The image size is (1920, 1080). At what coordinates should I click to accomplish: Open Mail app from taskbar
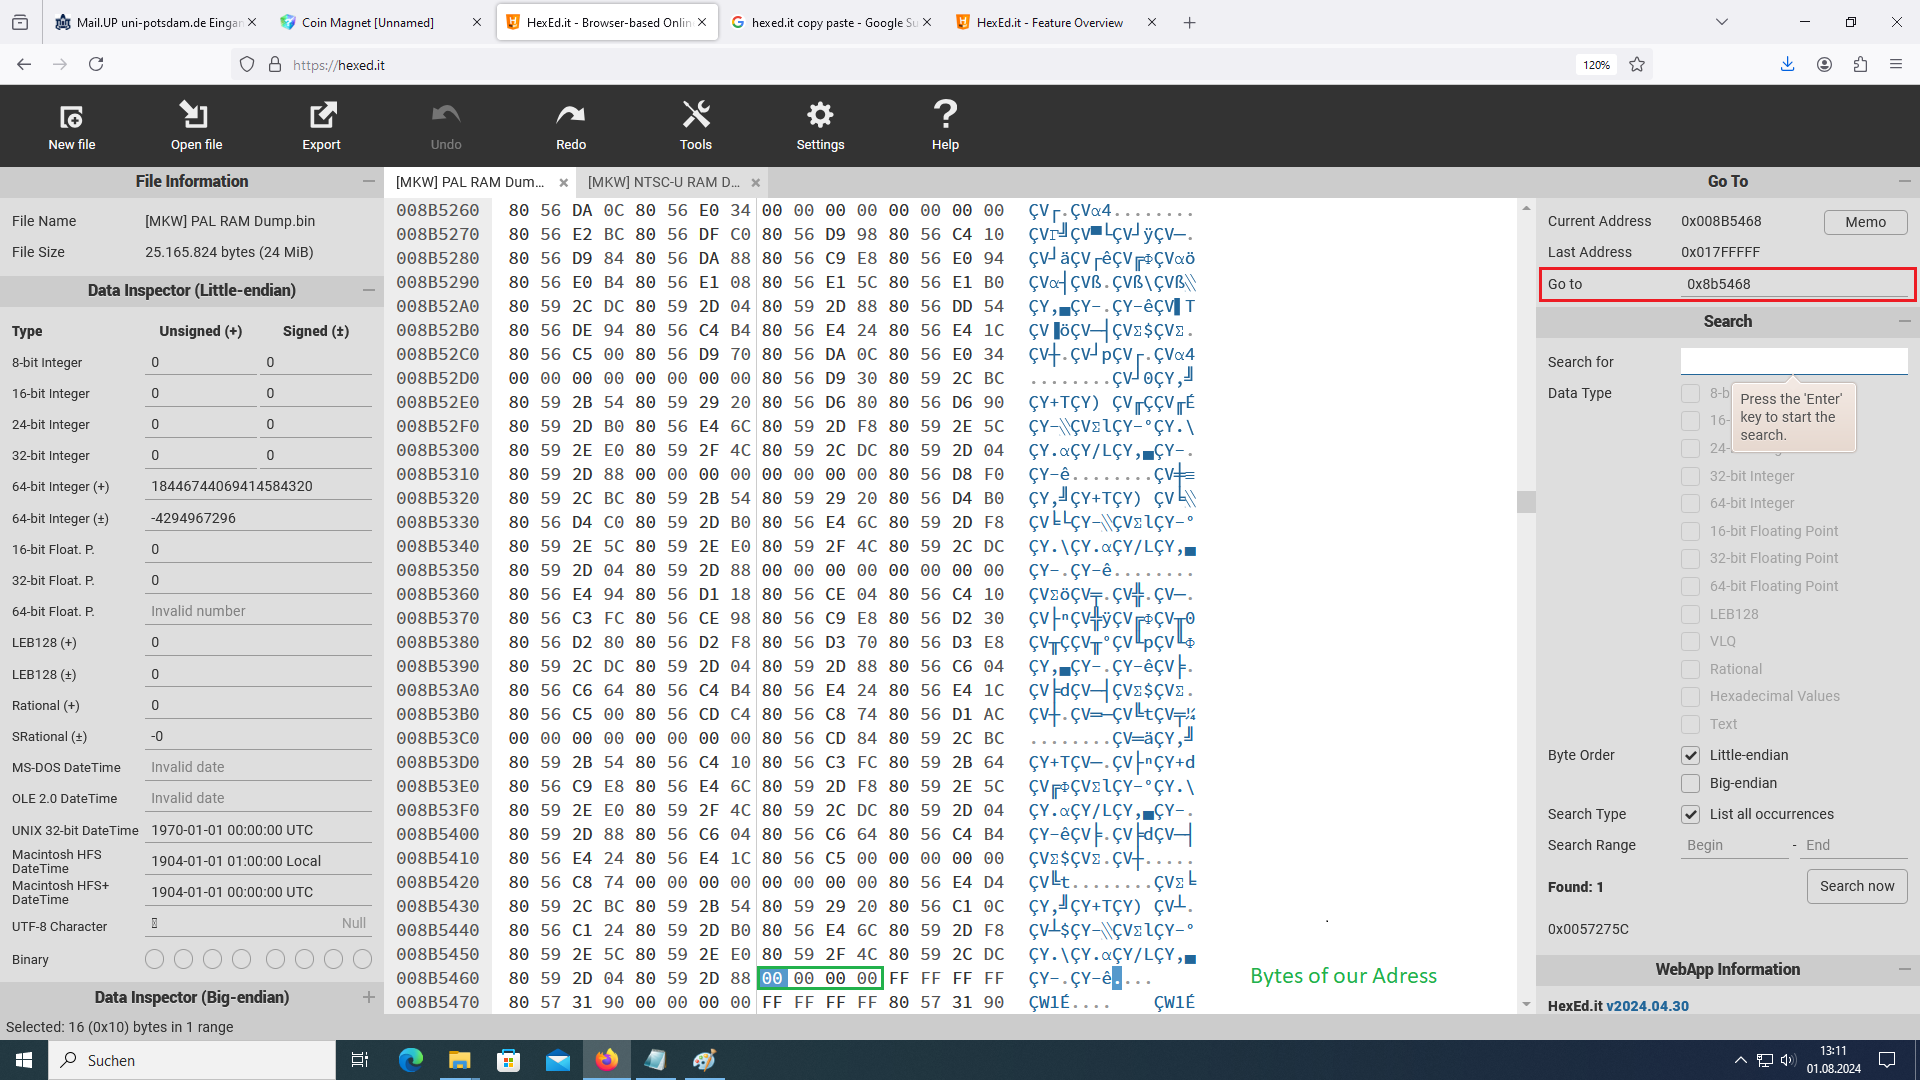pos(558,1060)
